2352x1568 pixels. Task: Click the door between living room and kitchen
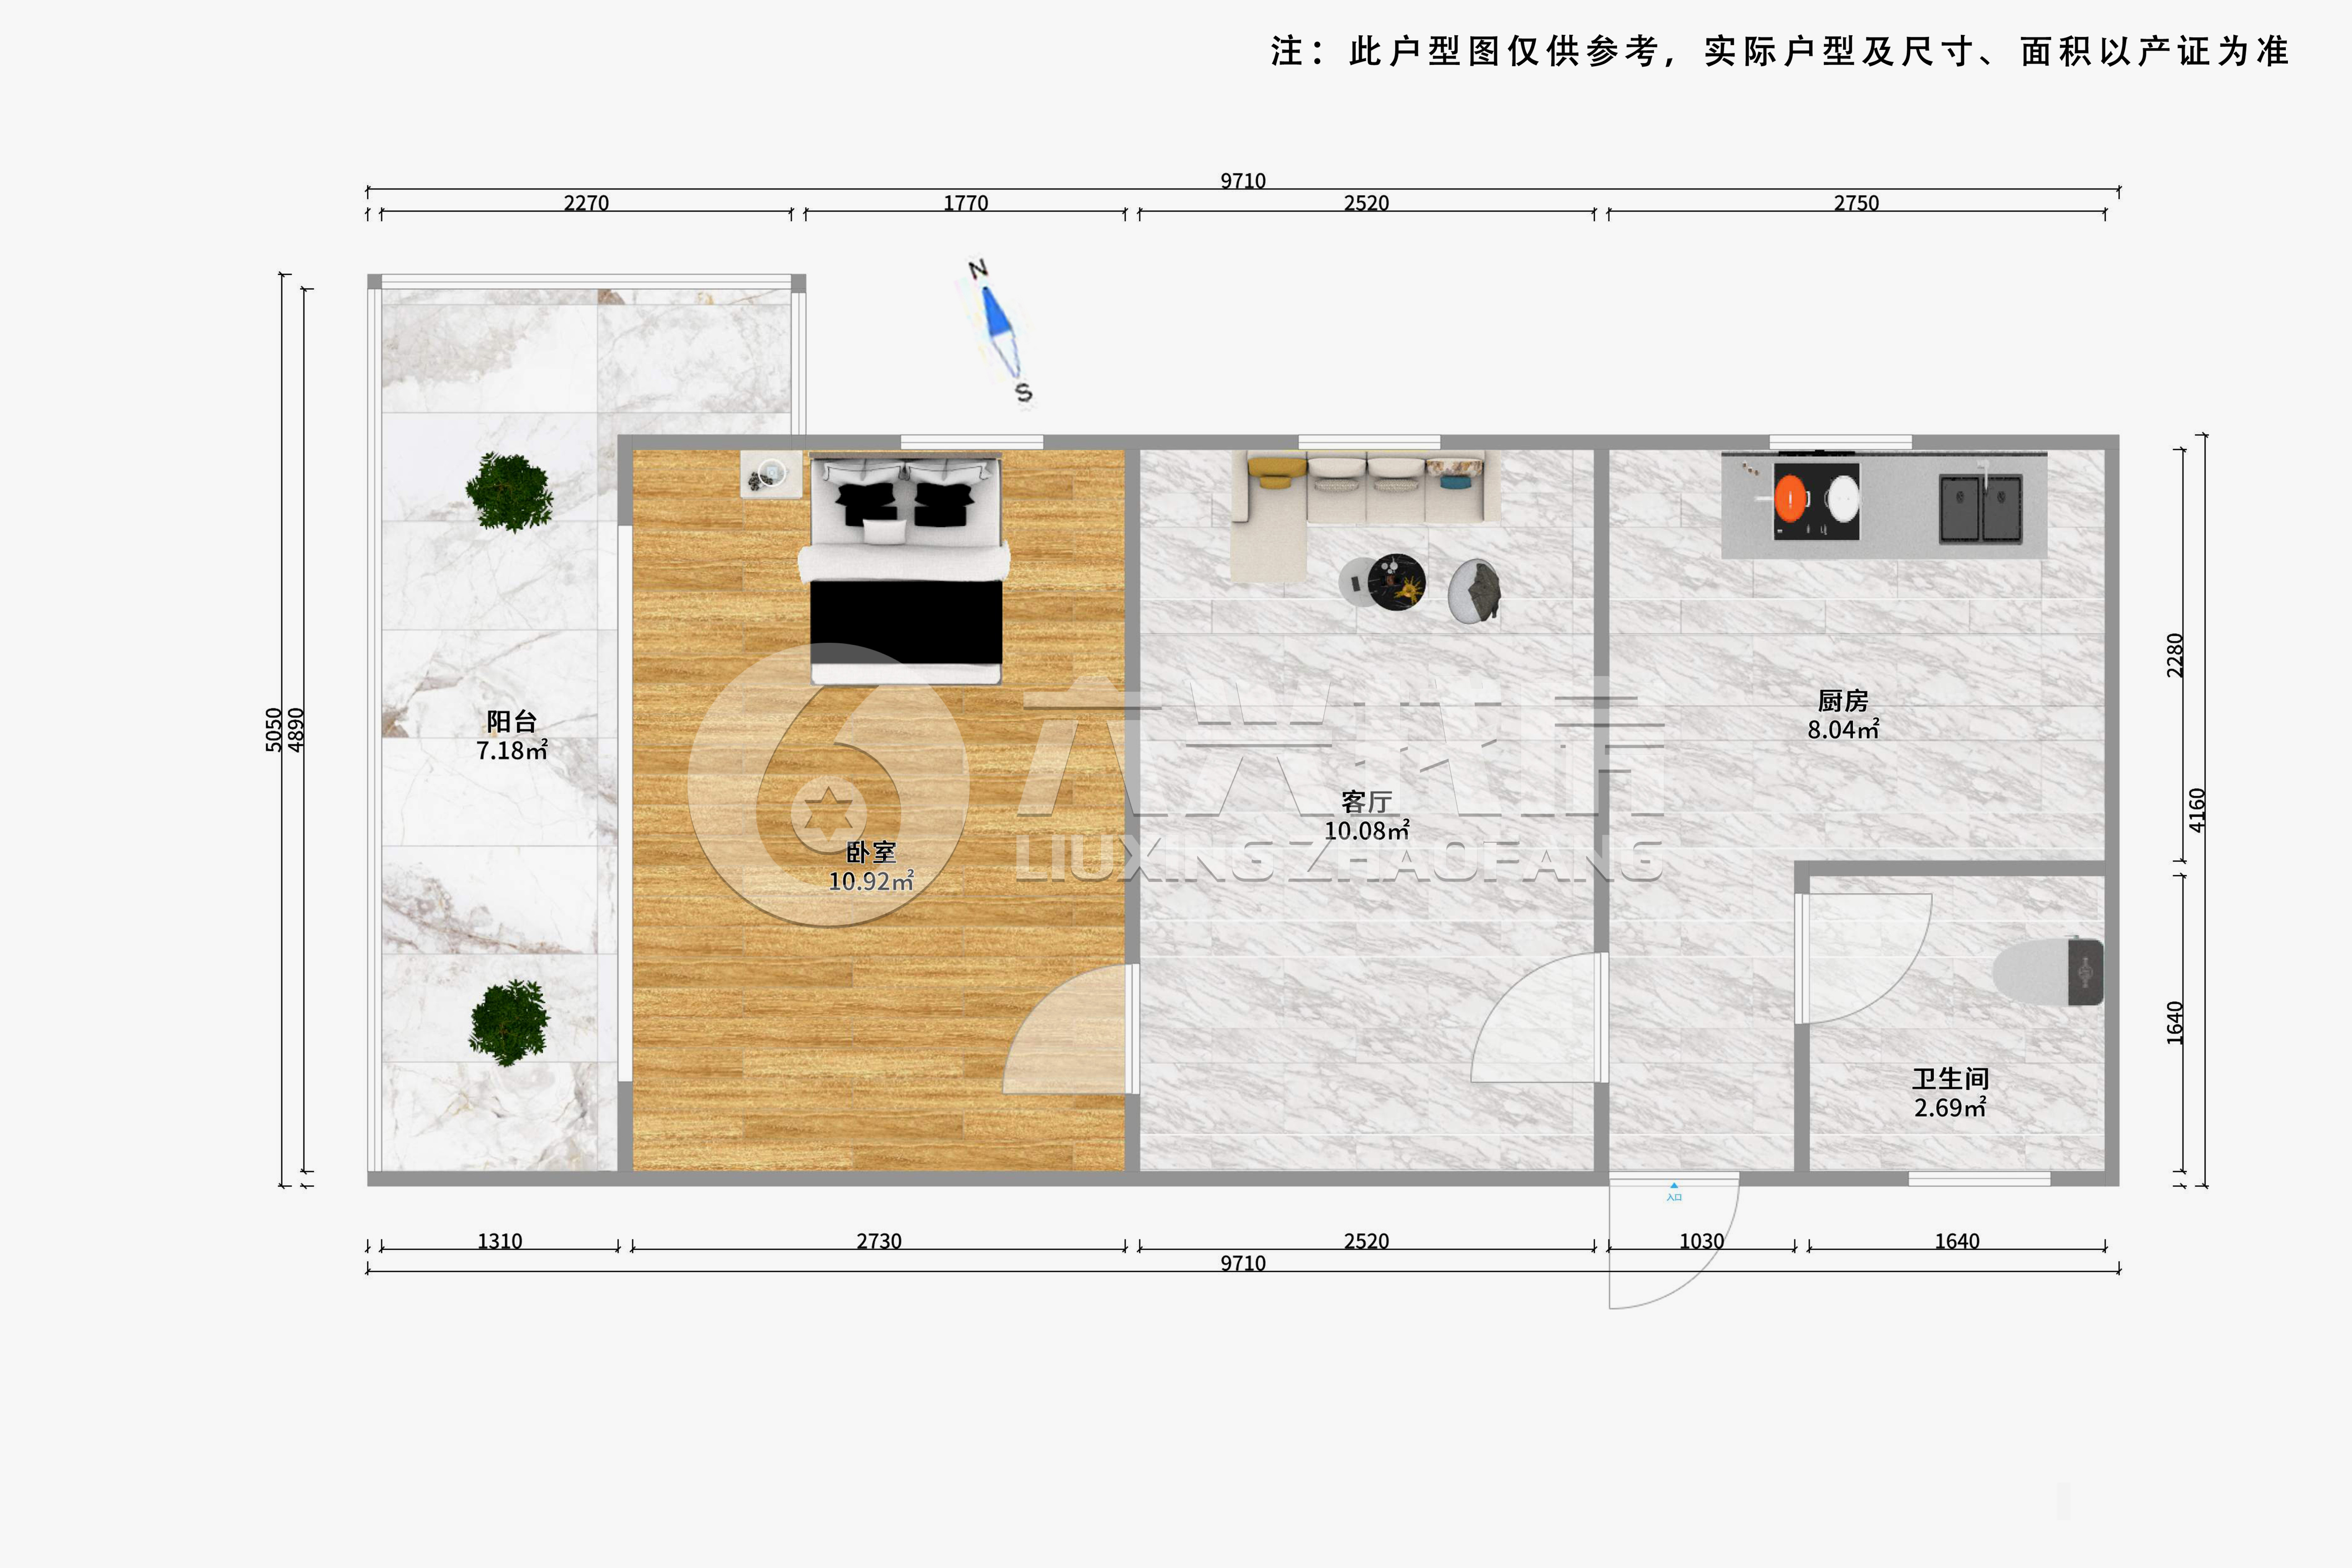1540,1017
